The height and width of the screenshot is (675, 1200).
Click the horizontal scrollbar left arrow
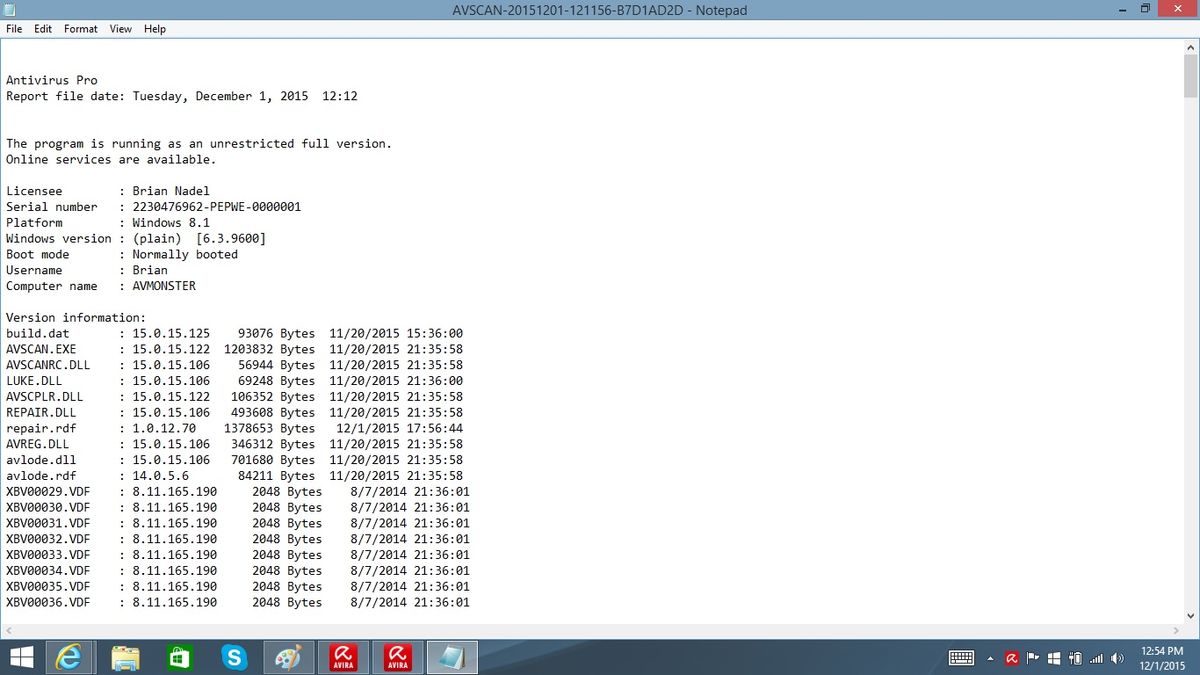(8, 631)
